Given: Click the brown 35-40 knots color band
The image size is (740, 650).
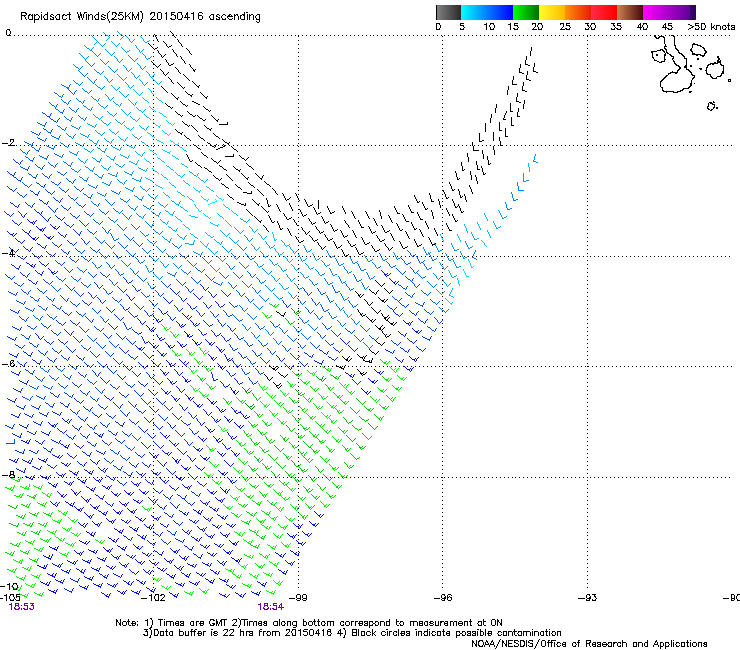Looking at the screenshot, I should pos(630,12).
